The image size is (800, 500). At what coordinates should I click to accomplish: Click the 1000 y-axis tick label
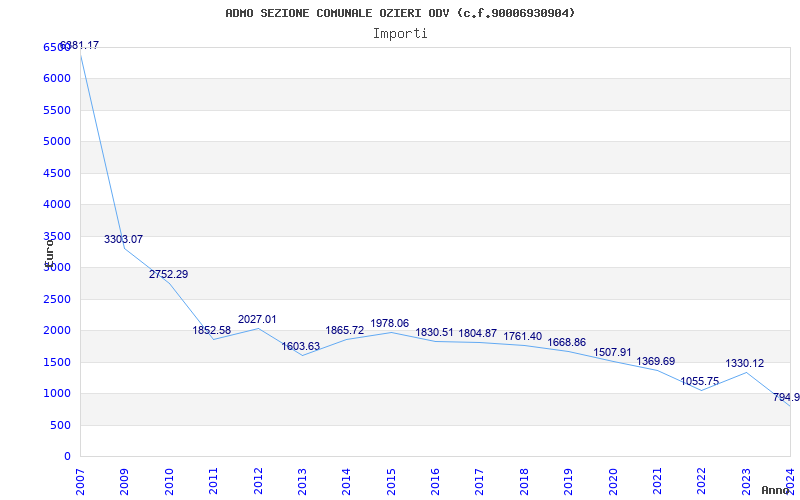click(x=57, y=393)
